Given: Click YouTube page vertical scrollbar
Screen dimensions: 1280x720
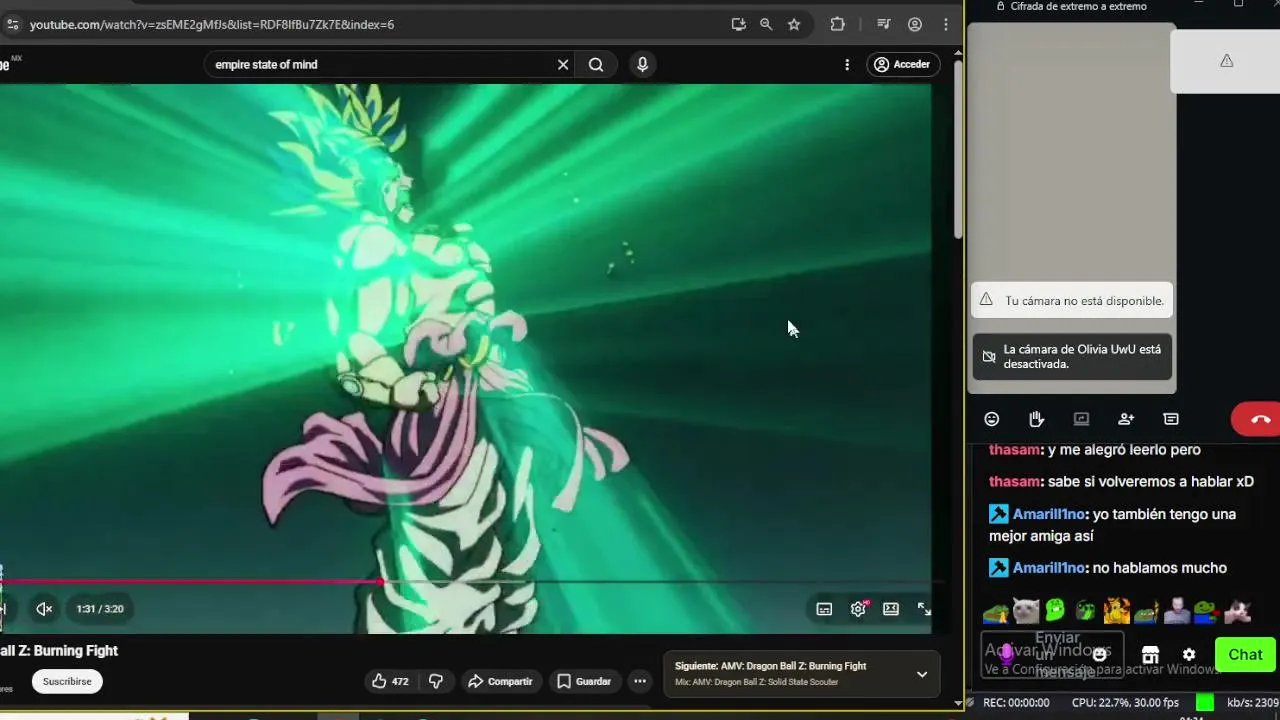Looking at the screenshot, I should [958, 150].
